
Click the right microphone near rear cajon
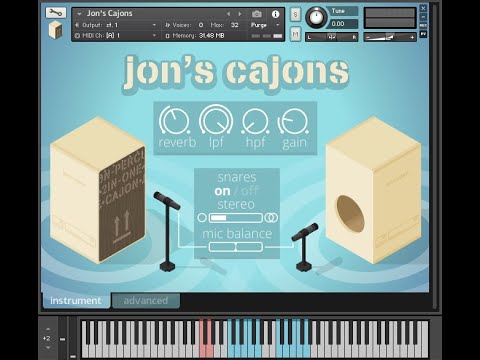(304, 247)
